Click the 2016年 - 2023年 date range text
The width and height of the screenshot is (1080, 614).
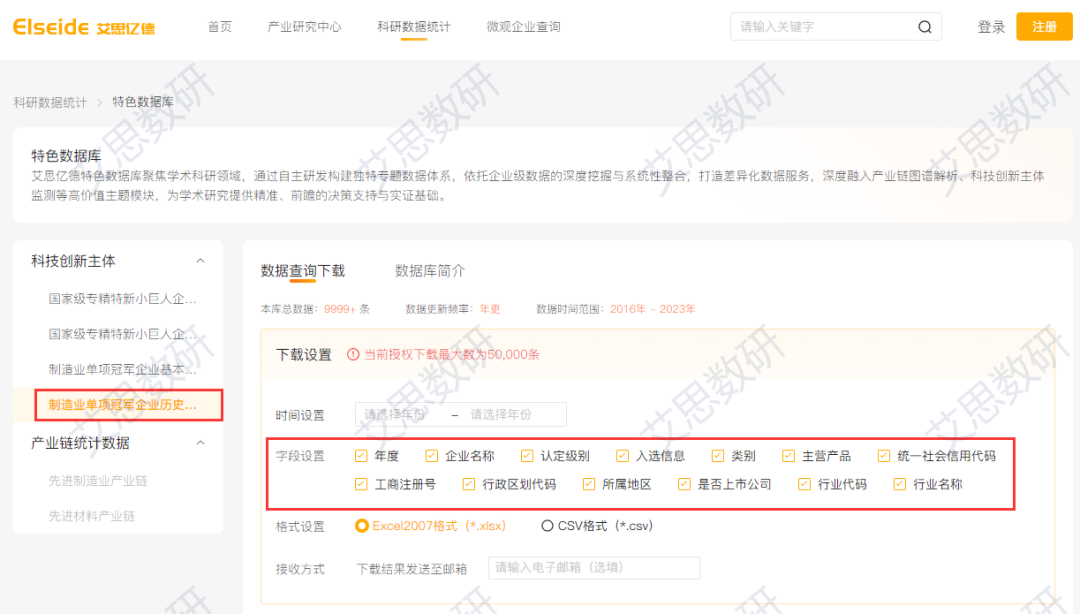coord(652,309)
